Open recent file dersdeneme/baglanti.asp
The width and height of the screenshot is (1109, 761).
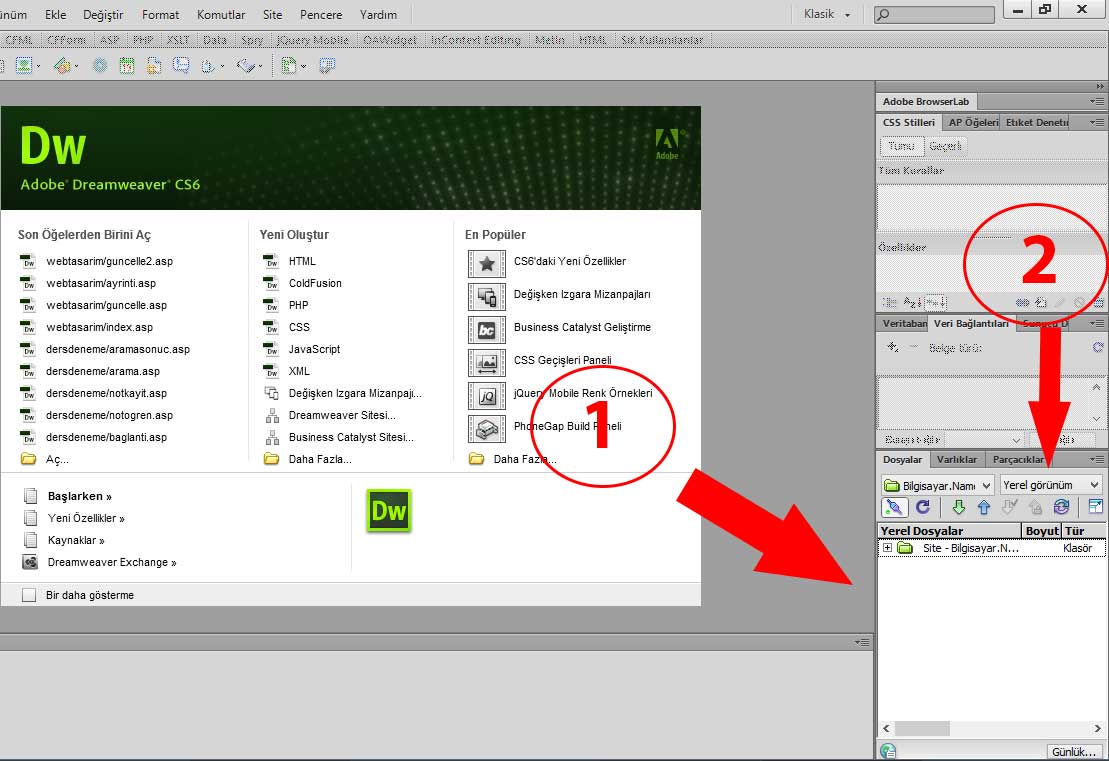107,438
